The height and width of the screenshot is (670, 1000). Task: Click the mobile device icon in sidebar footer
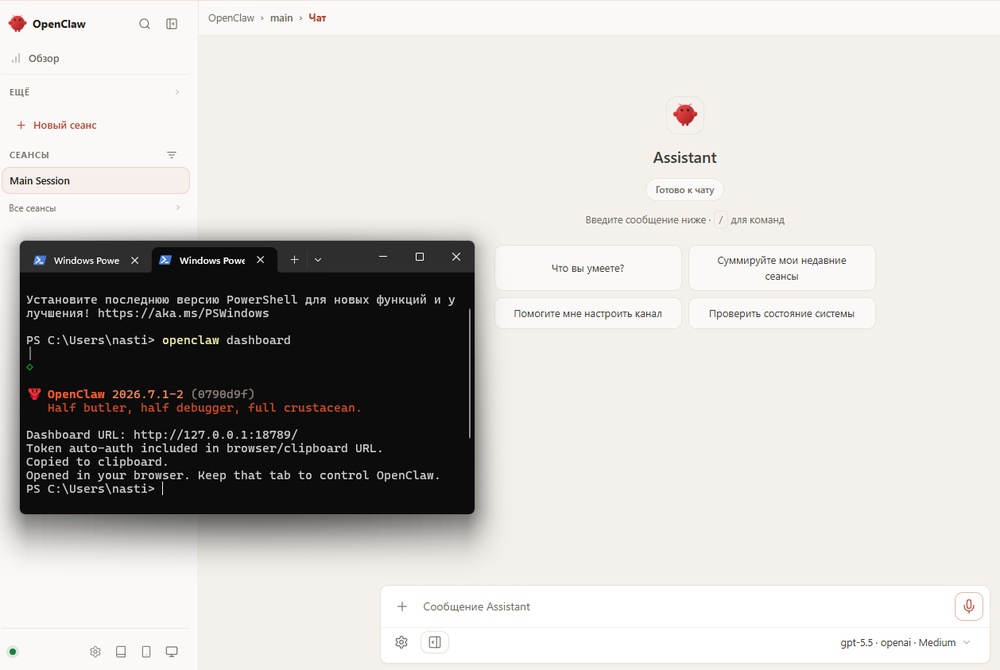[x=146, y=652]
